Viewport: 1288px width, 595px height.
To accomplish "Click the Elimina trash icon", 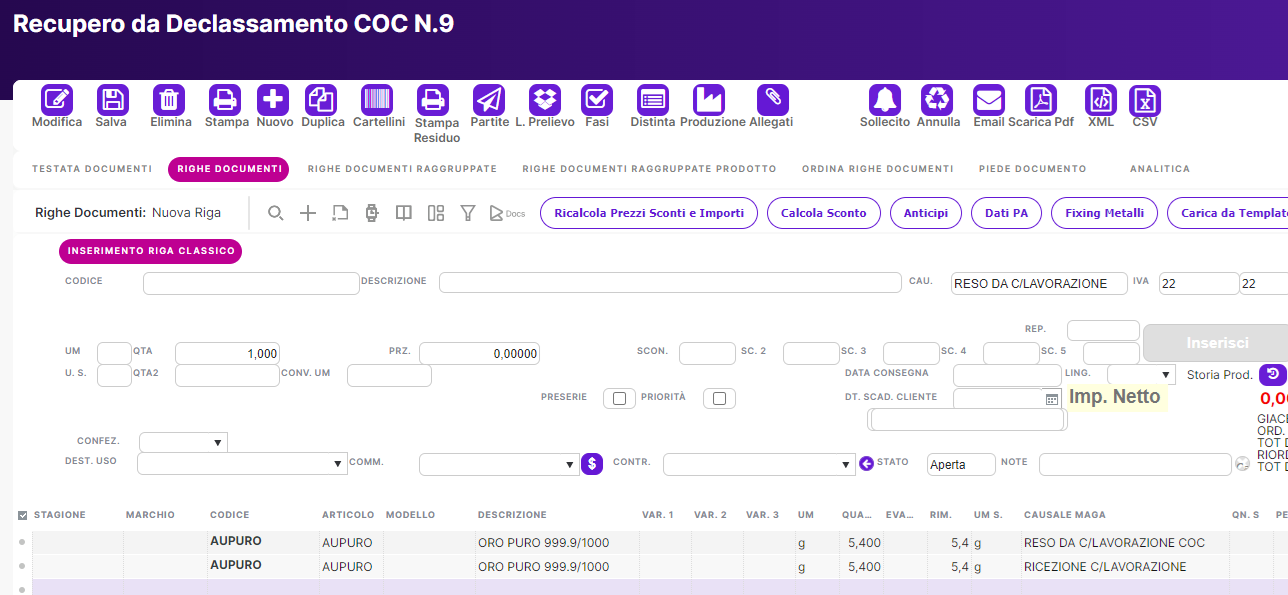I will (169, 100).
